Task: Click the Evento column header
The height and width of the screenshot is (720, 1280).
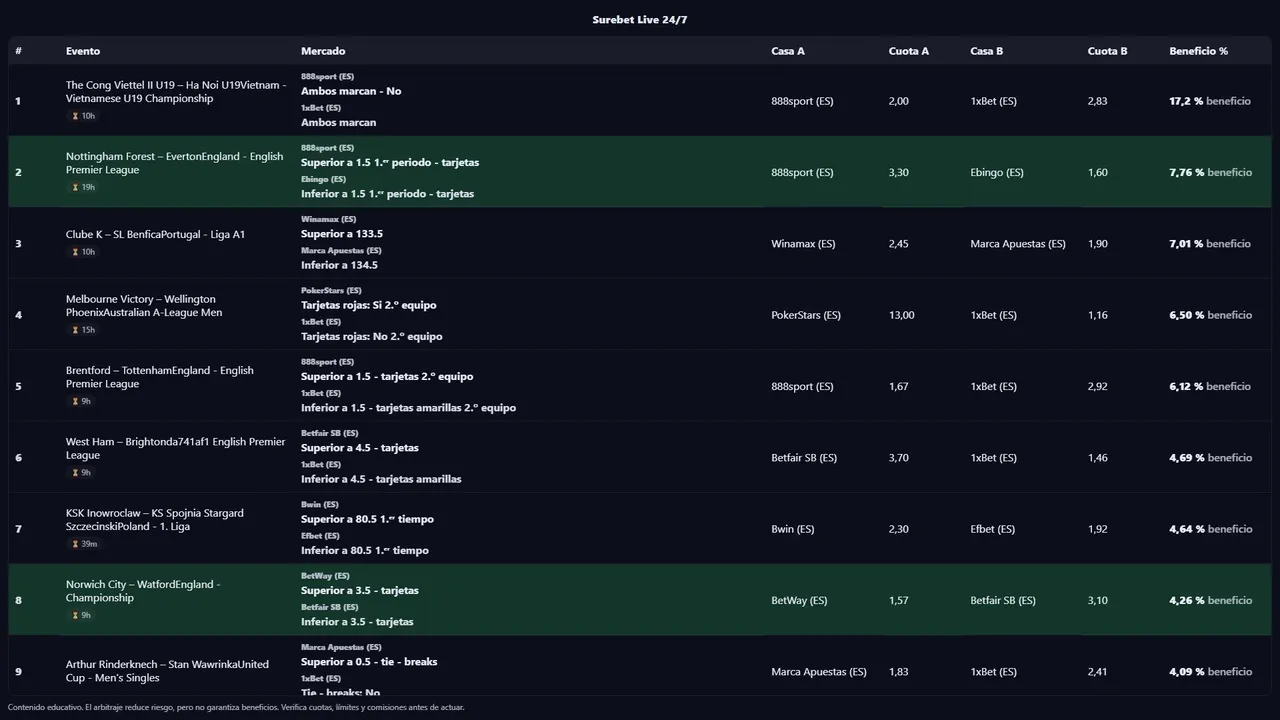Action: tap(83, 51)
